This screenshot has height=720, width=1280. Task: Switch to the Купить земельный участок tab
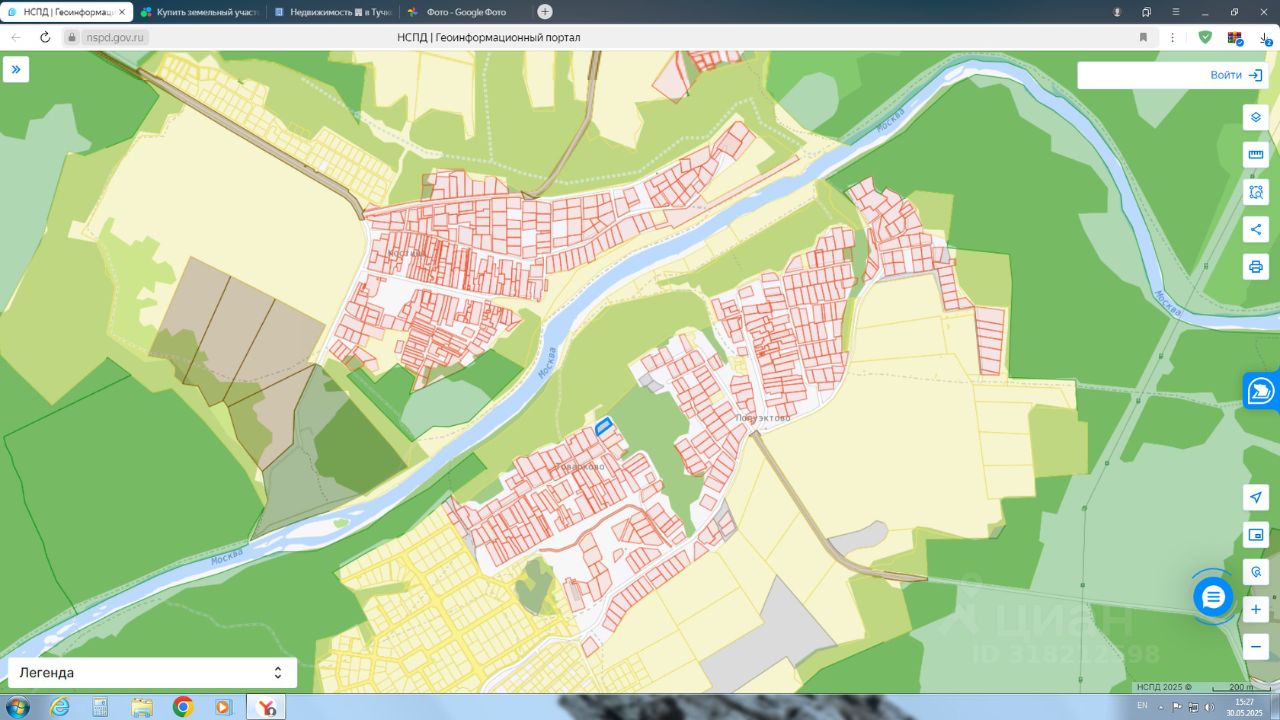pos(198,12)
